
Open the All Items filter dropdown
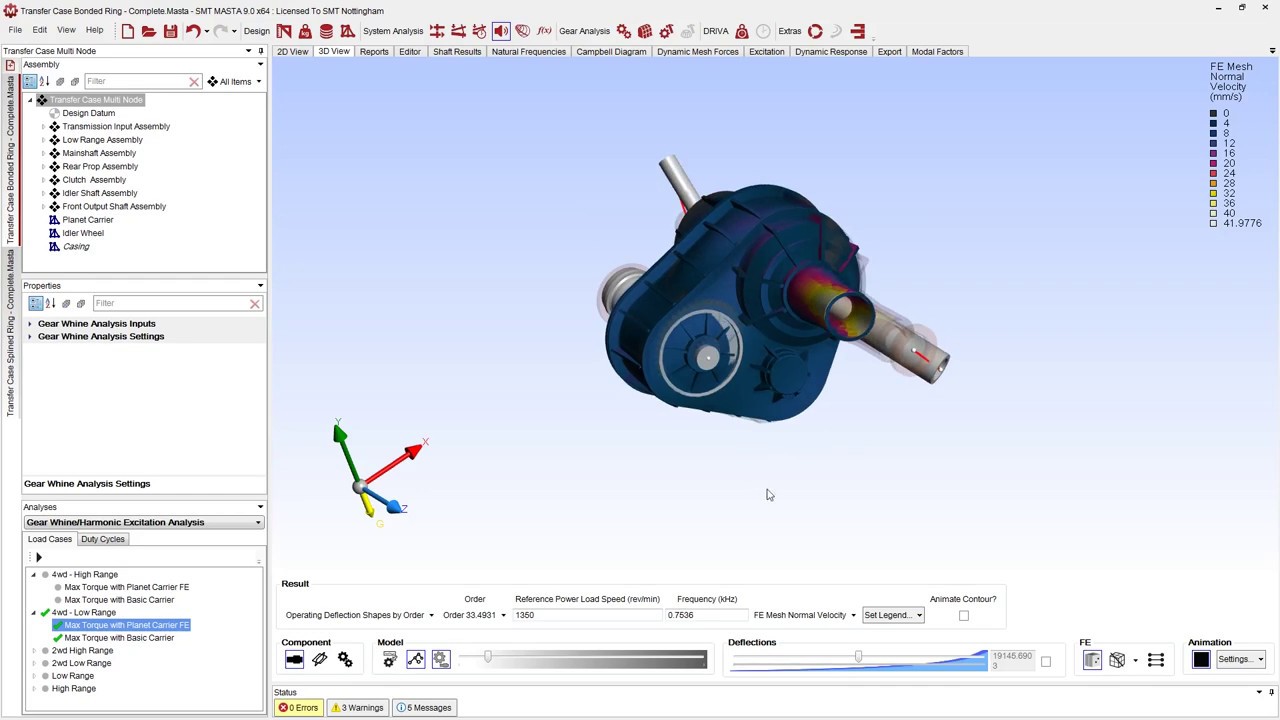258,82
